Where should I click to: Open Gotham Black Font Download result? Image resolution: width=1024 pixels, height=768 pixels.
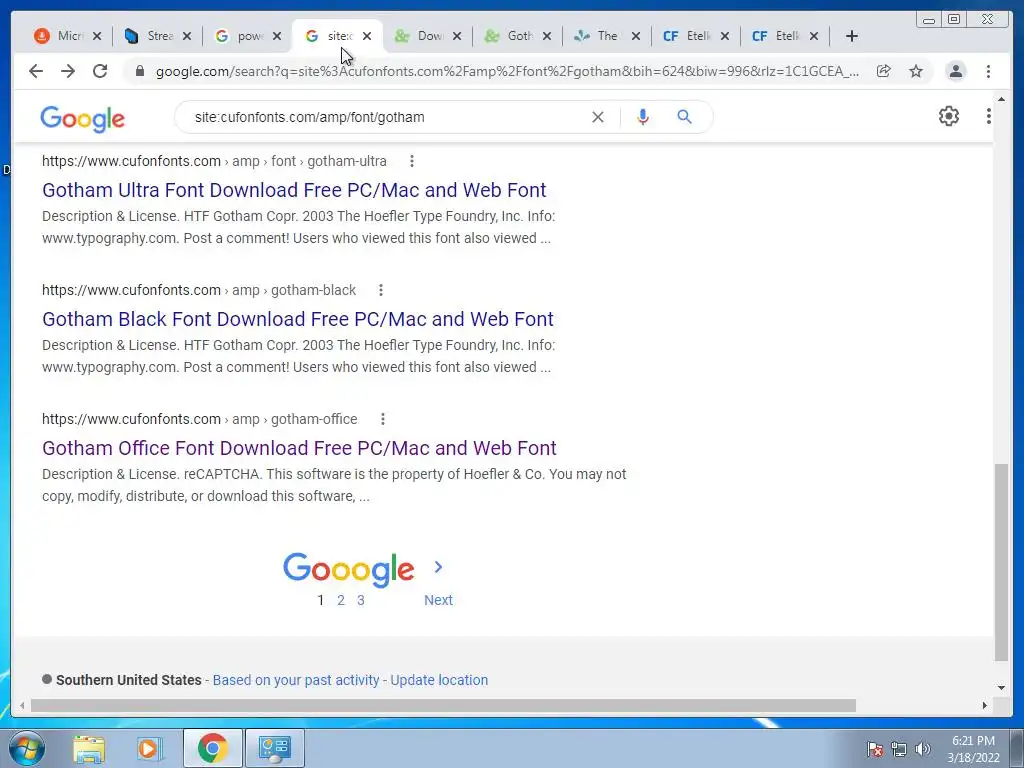tap(298, 319)
